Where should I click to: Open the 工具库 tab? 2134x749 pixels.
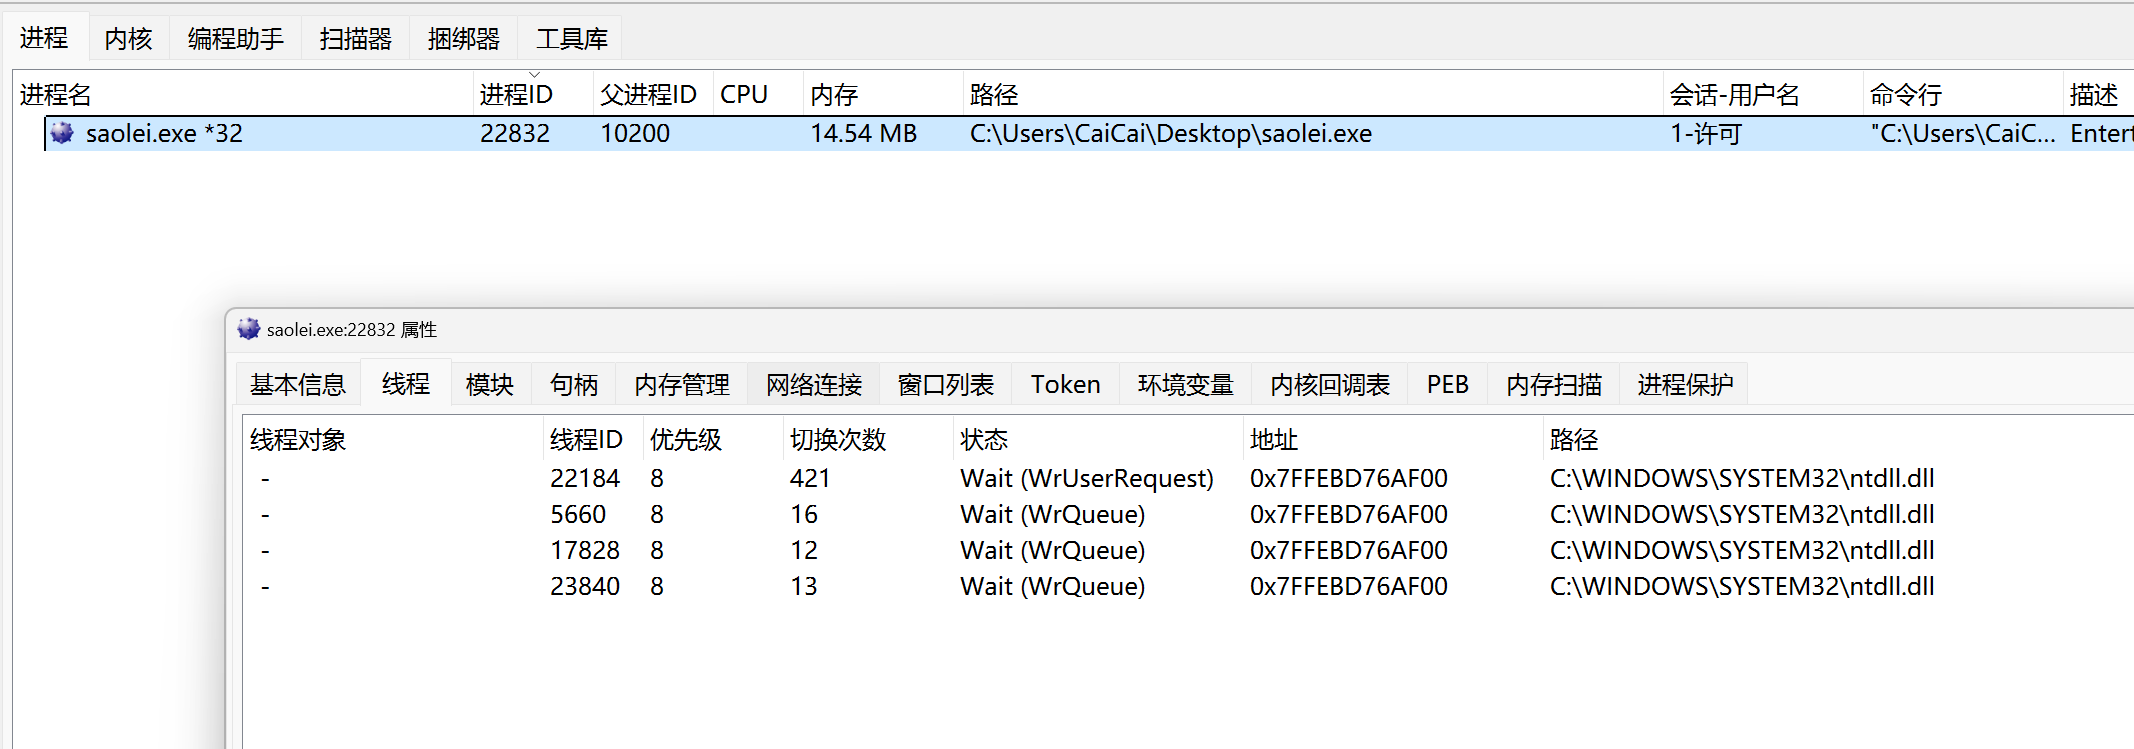pyautogui.click(x=571, y=38)
